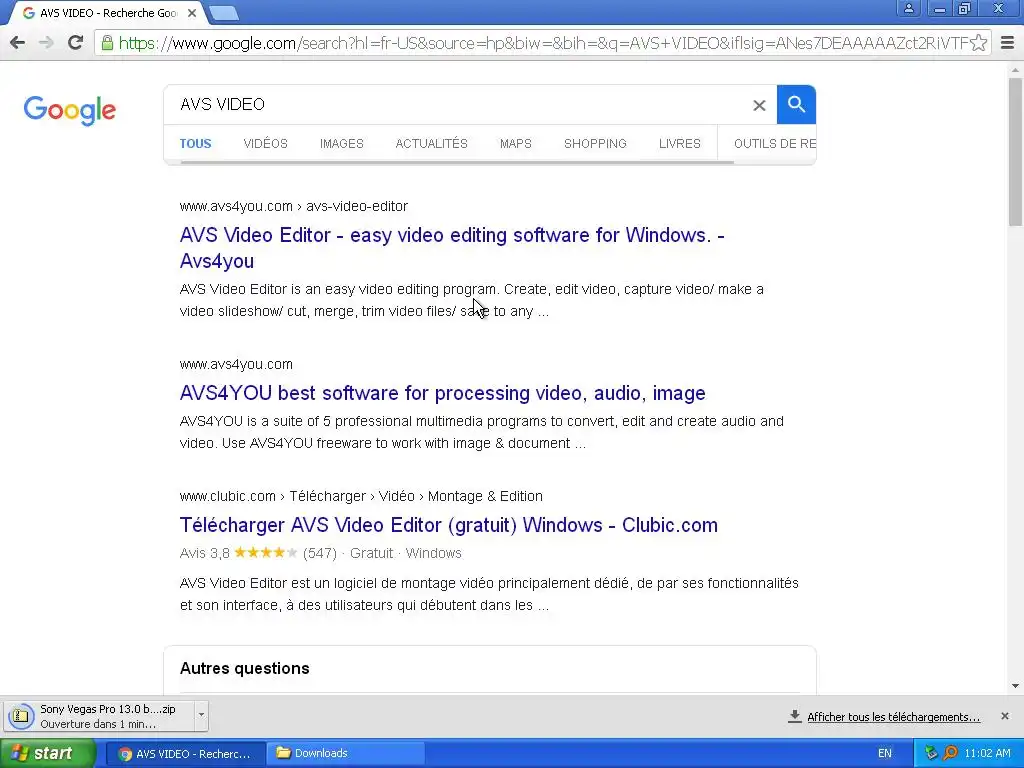Open Afficher tous les téléchargements link
The image size is (1024, 768).
coord(893,717)
